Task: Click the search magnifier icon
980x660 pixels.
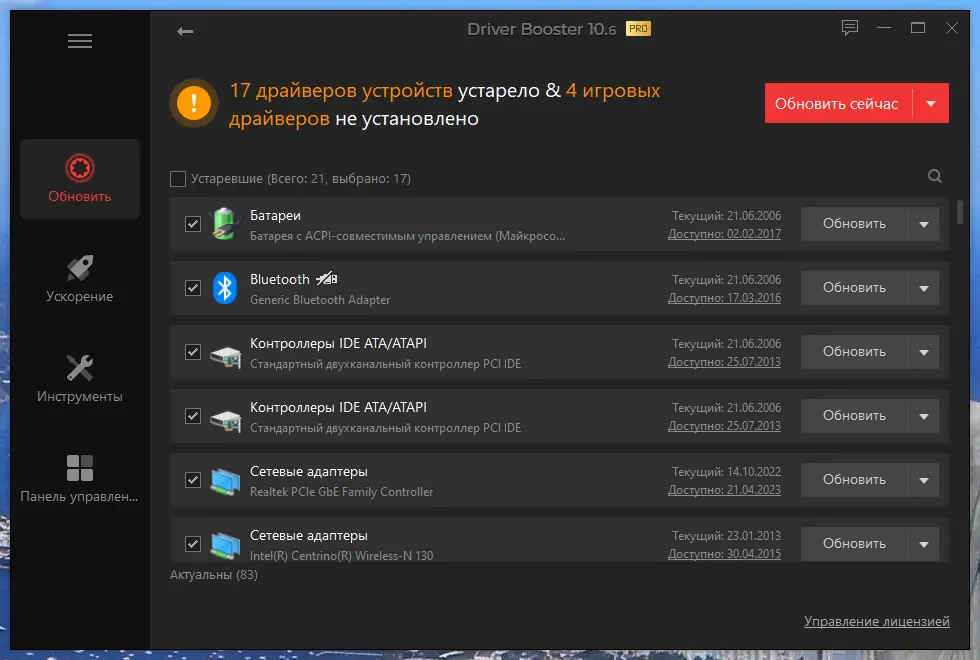Action: tap(934, 175)
